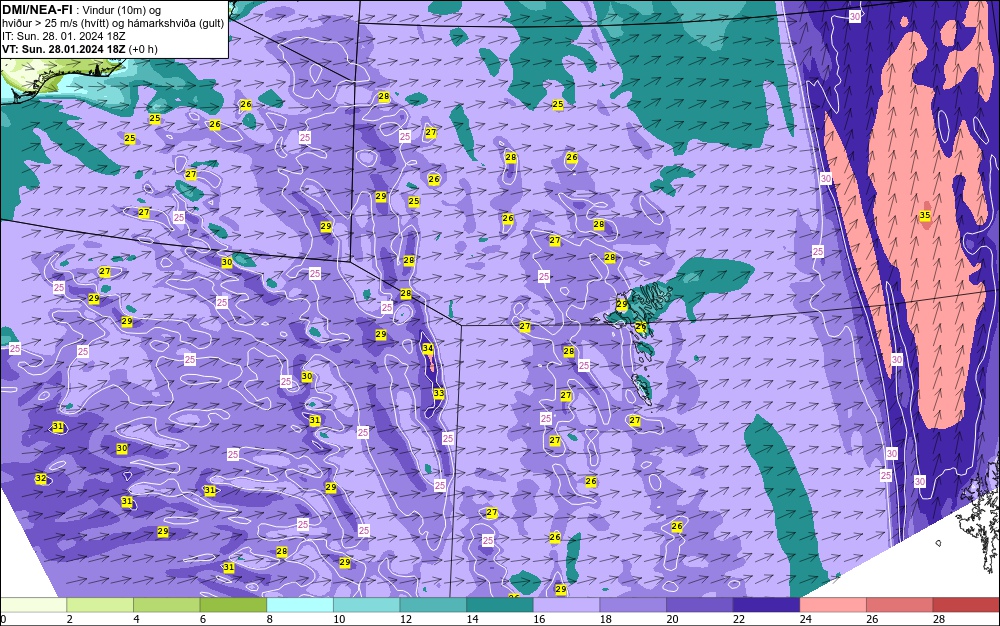Screen dimensions: 1000x626
Task: Select the light lavender 16–18 legend swatch
Action: point(566,605)
